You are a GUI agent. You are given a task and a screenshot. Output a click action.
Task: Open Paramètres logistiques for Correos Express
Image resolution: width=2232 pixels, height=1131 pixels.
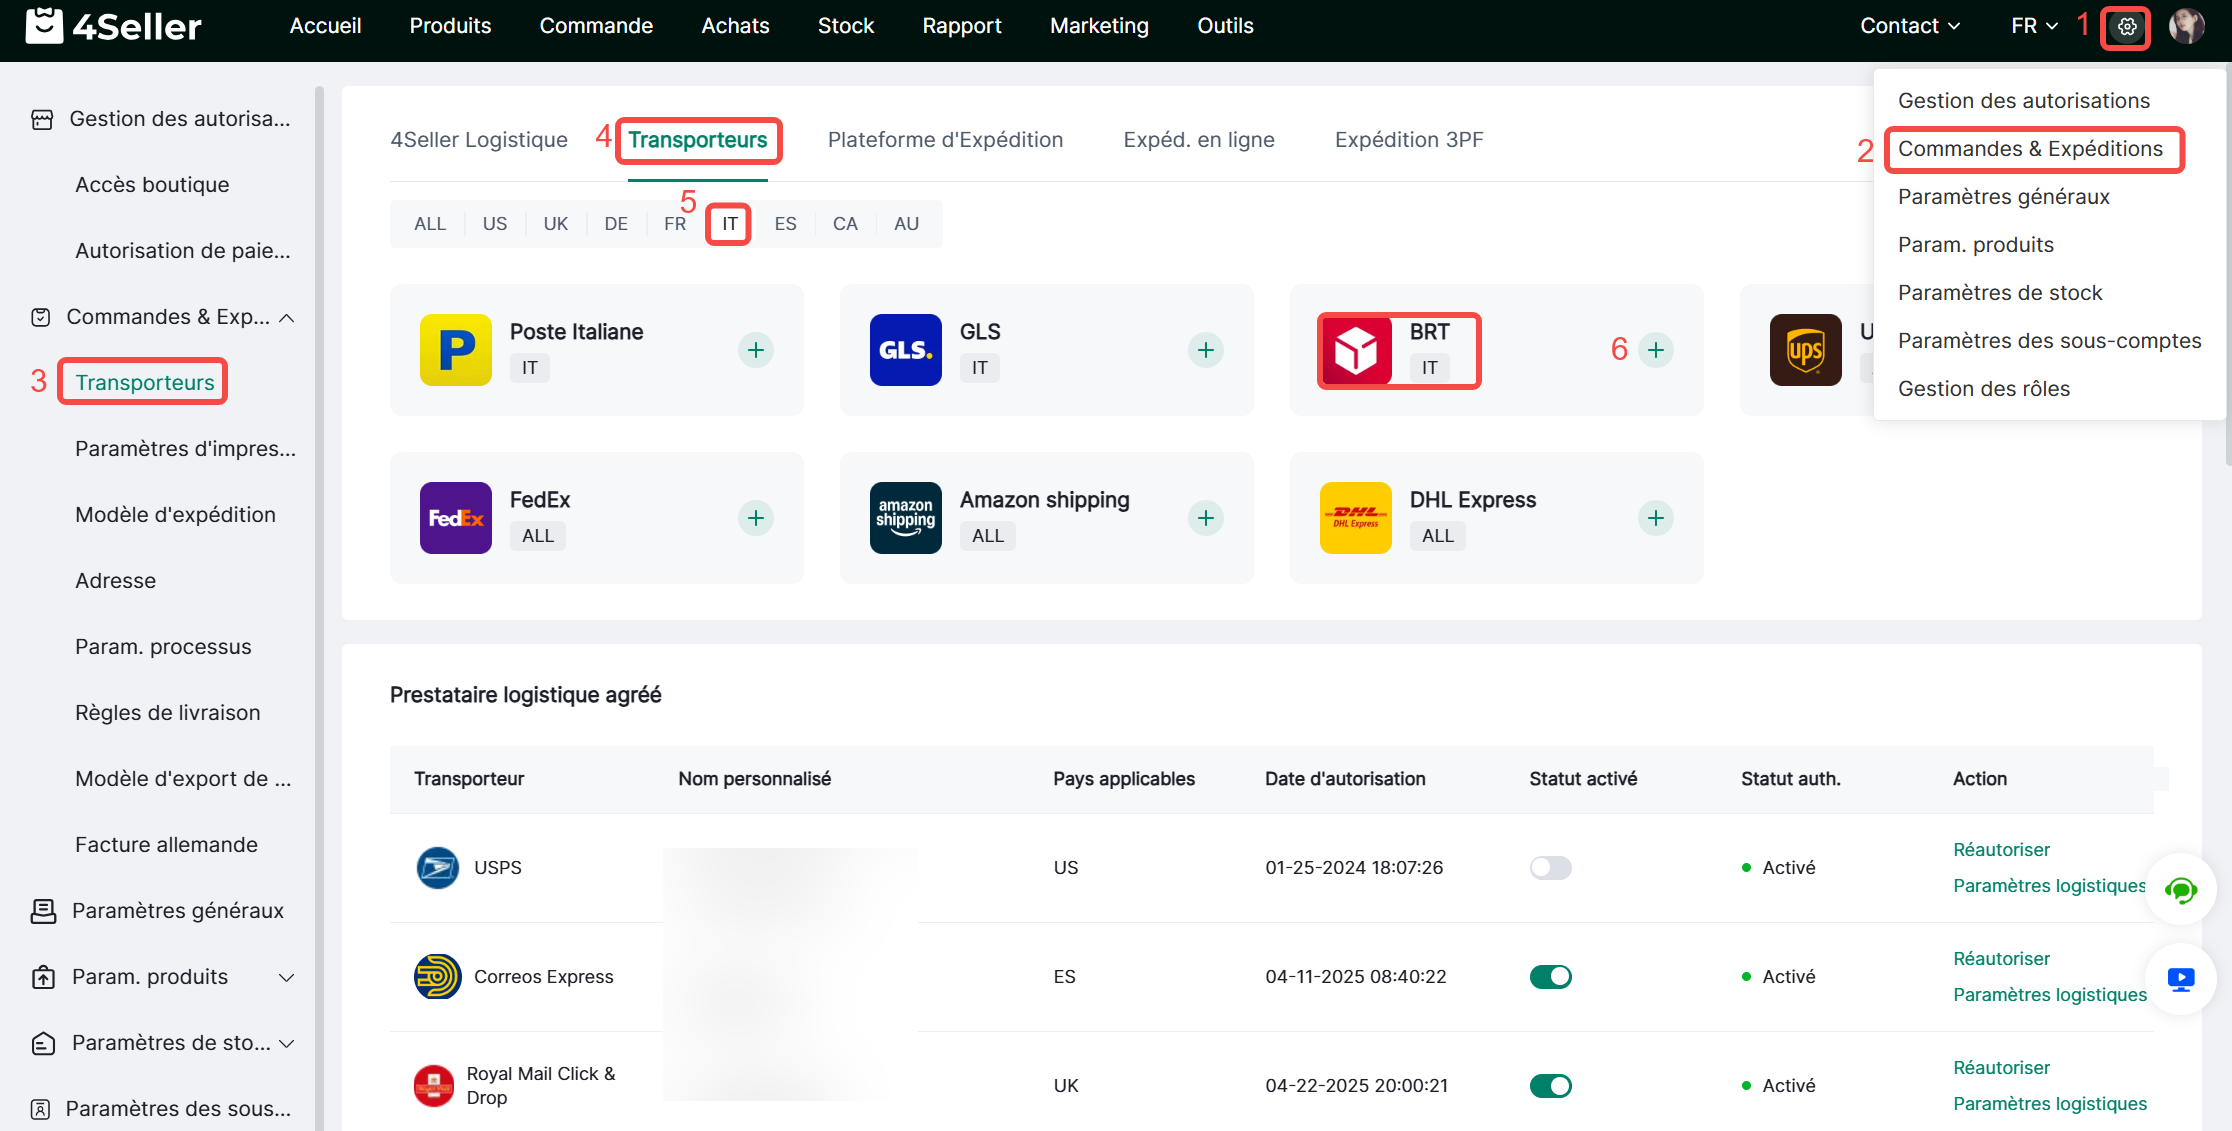(2049, 995)
